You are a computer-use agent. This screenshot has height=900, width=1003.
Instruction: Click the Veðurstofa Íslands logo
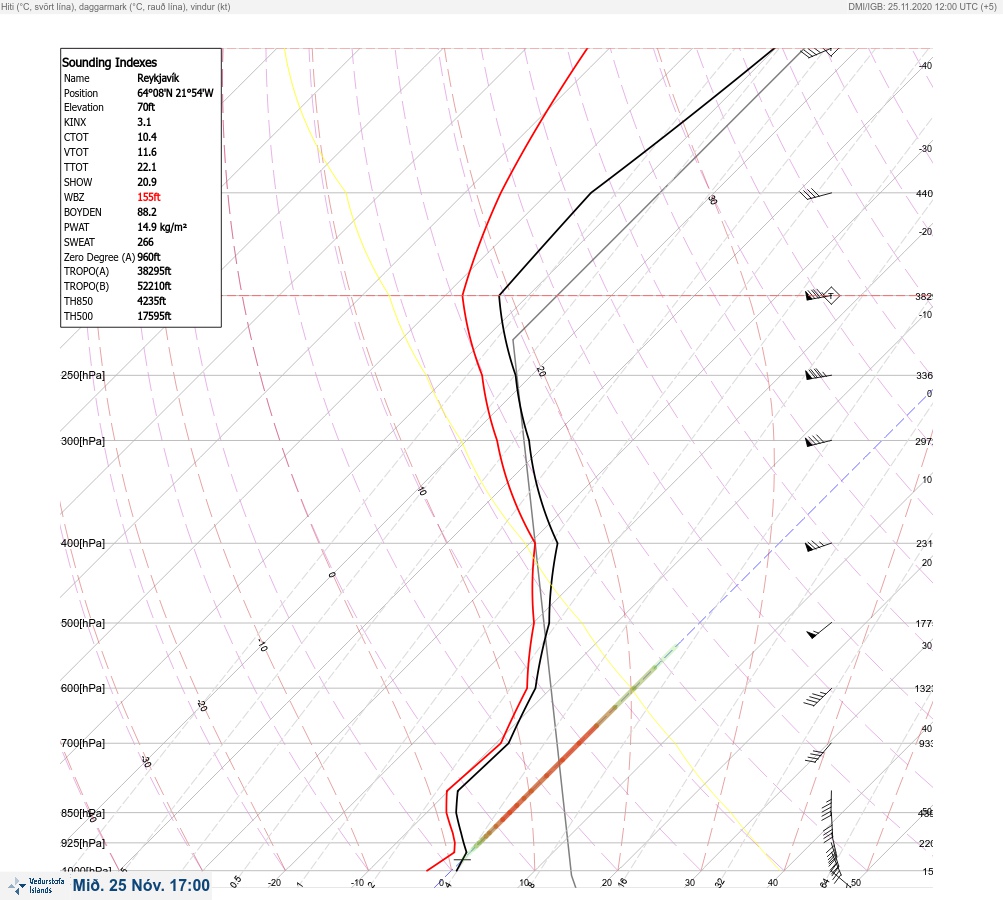(36, 885)
